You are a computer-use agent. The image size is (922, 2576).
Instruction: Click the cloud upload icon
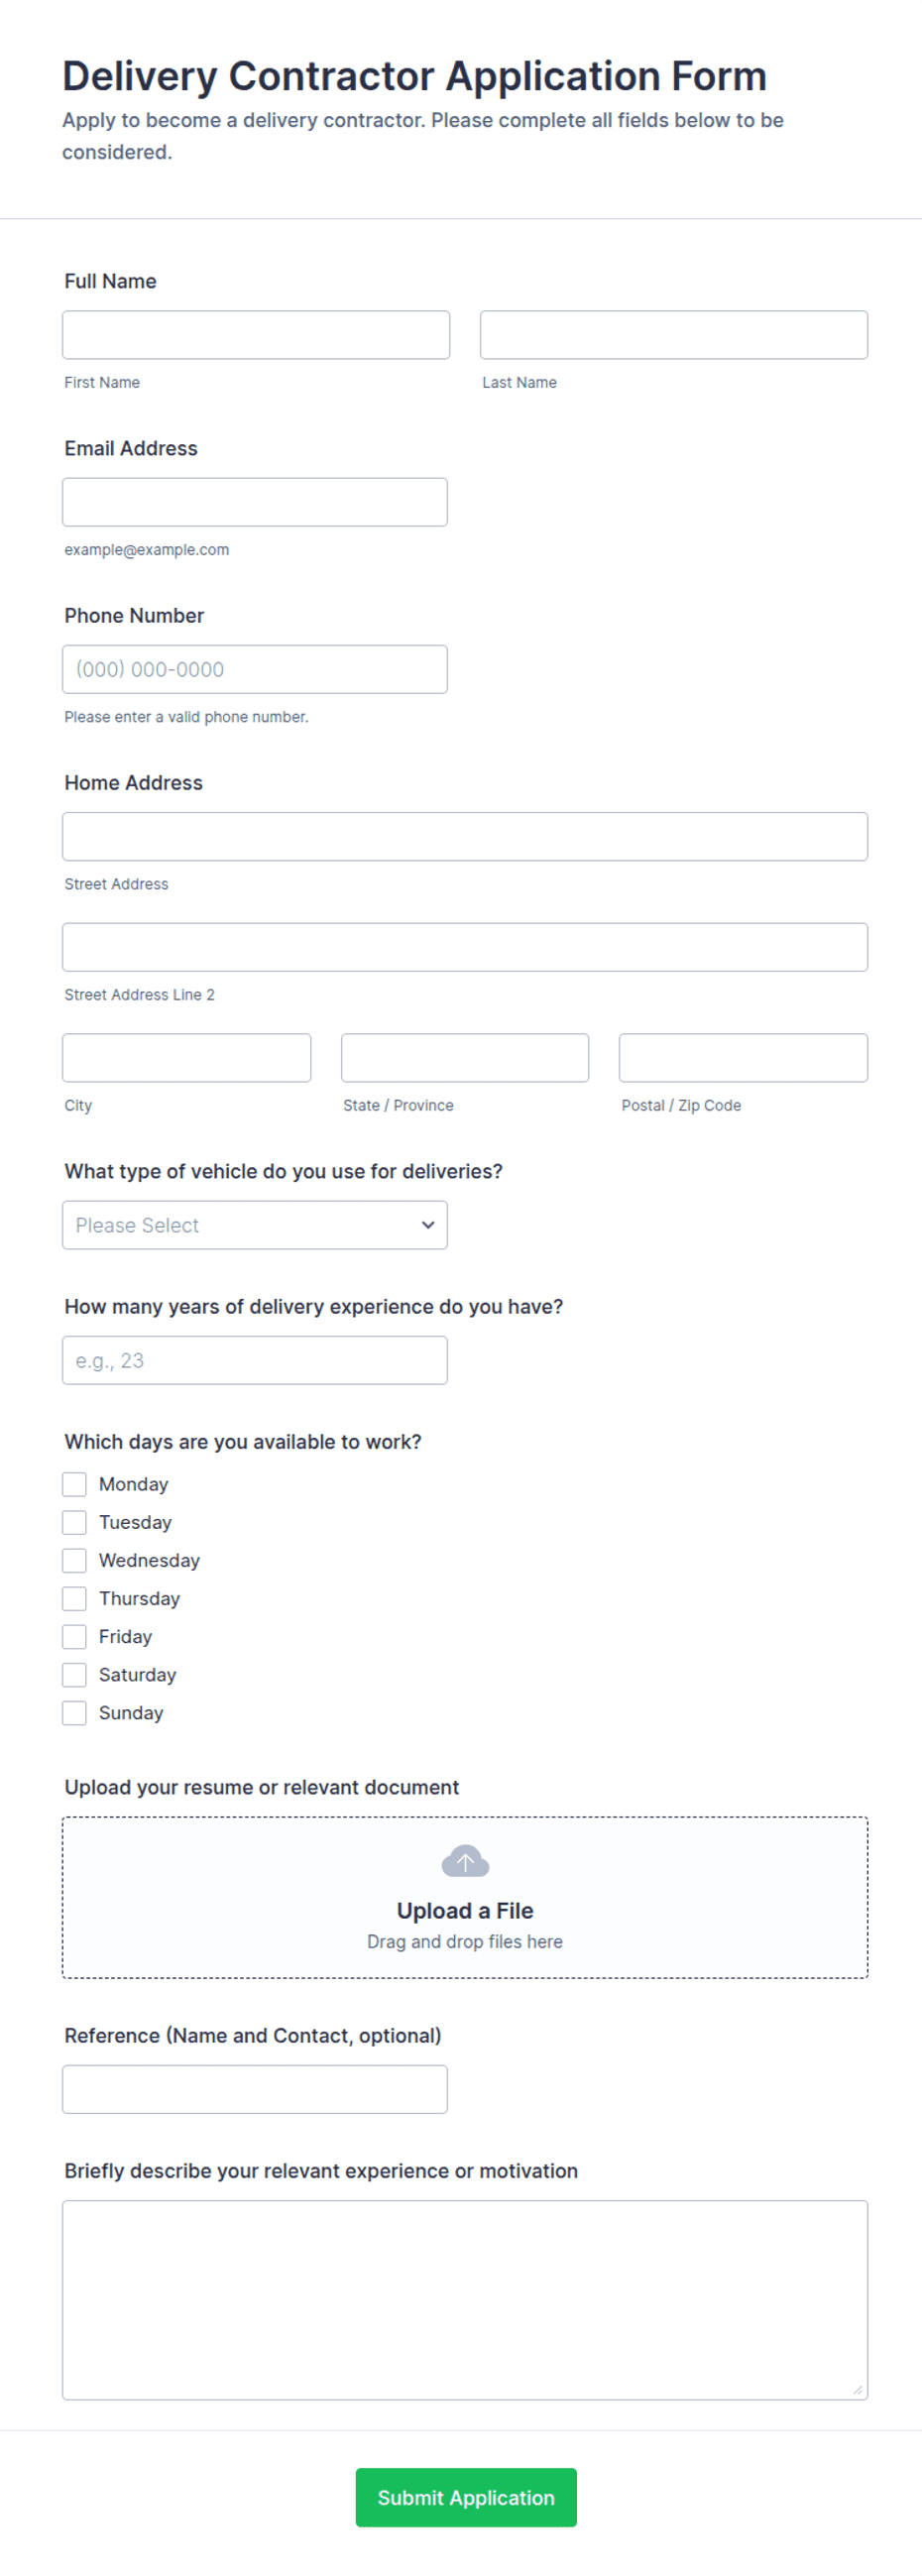point(465,1861)
